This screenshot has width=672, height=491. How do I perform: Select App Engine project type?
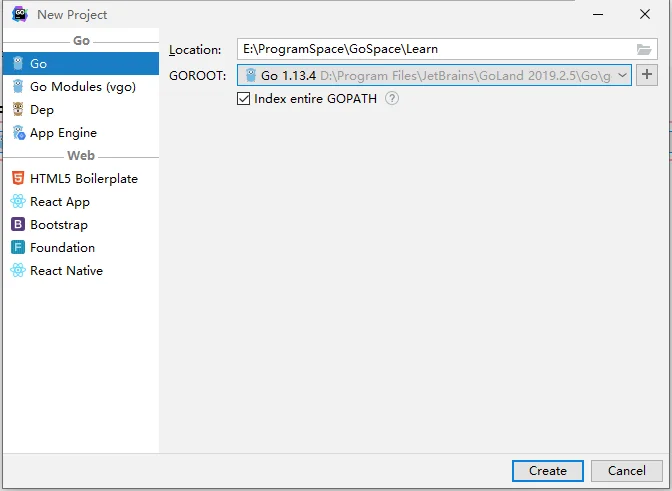(81, 133)
